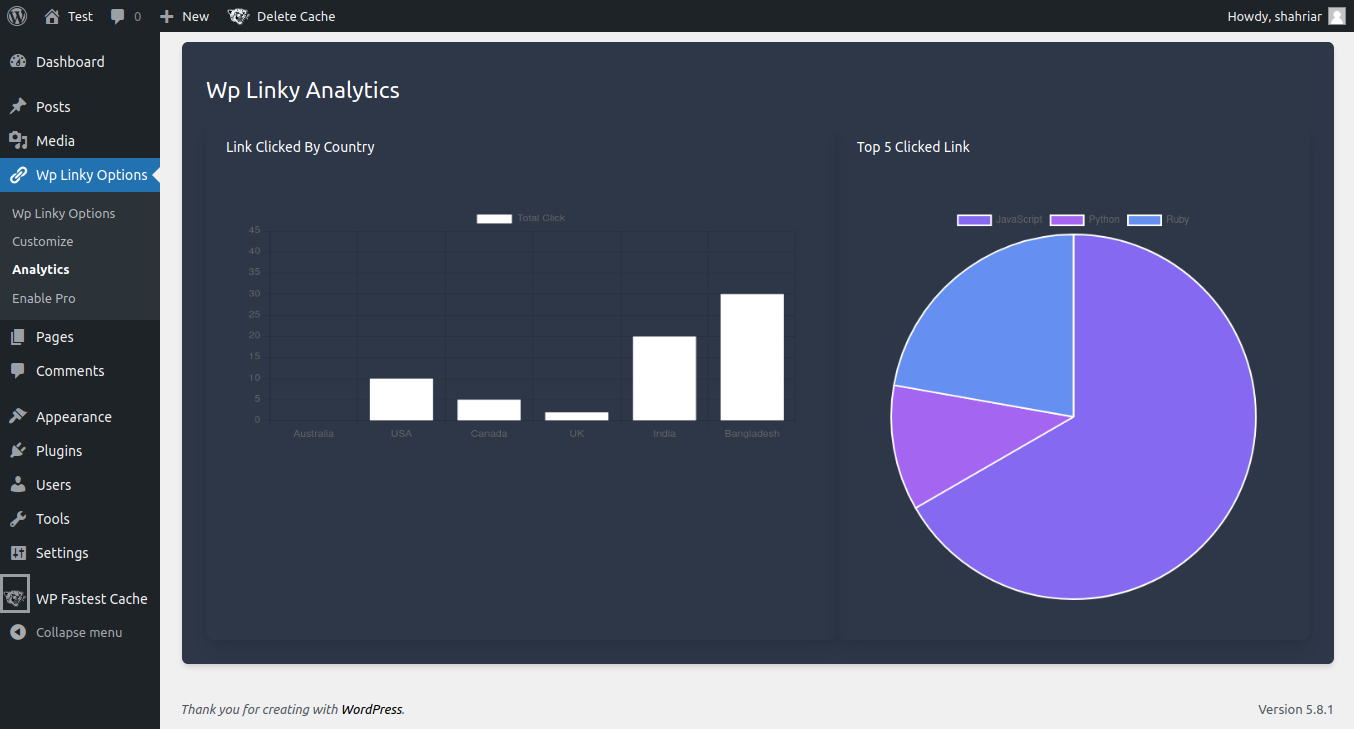Open the Wp Linky Options submenu item
Viewport: 1354px width, 729px height.
[63, 213]
